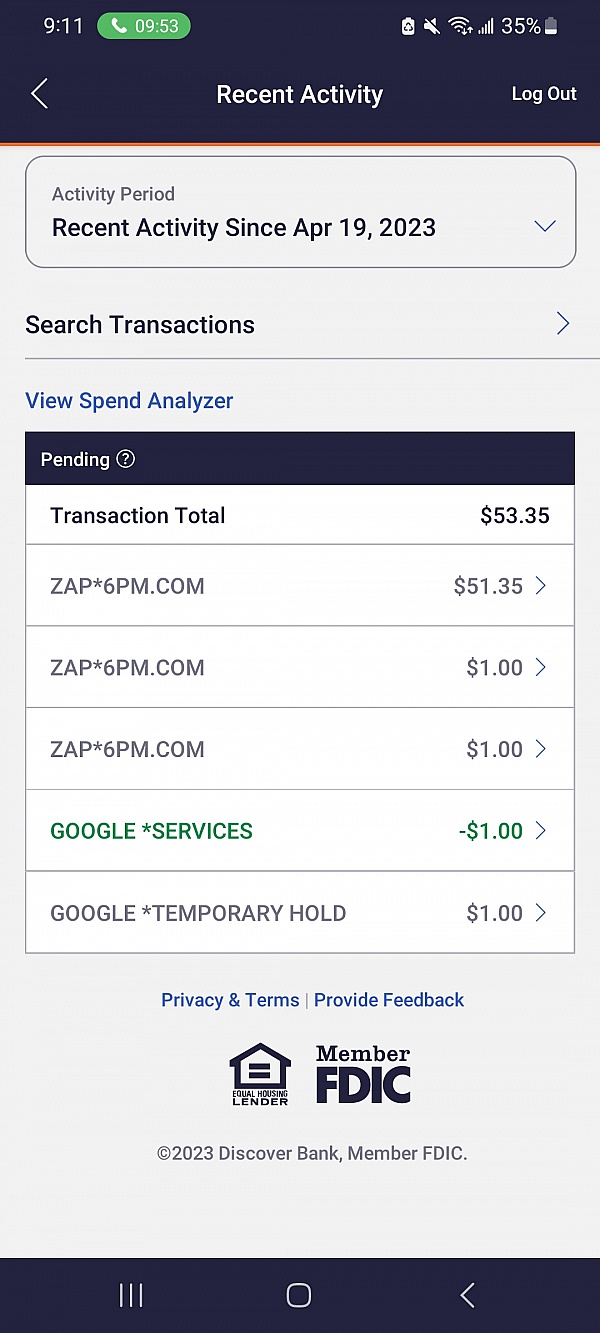Open the Privacy & Terms link

[230, 1000]
